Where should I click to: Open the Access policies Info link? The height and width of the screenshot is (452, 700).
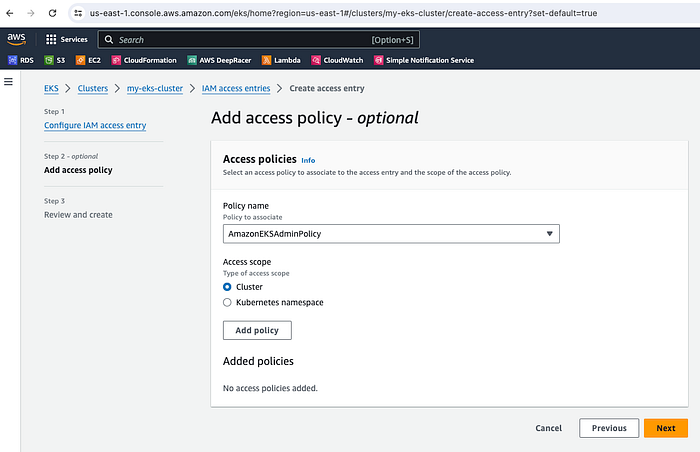click(308, 160)
